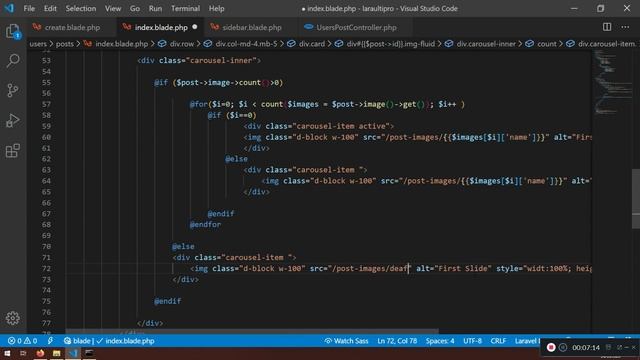The width and height of the screenshot is (640, 360).
Task: Click 'count' breadcrumb
Action: coord(547,44)
